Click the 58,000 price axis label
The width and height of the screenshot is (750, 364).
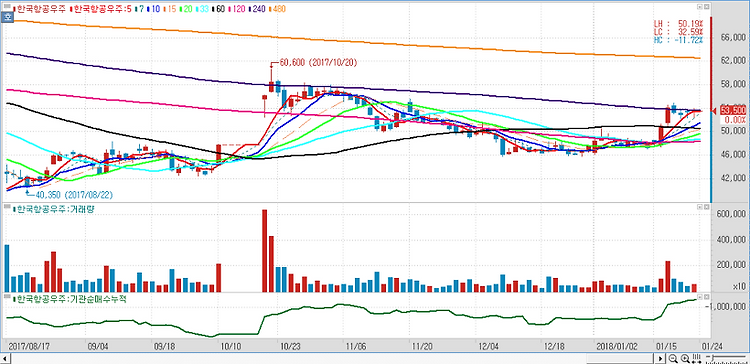[x=732, y=85]
